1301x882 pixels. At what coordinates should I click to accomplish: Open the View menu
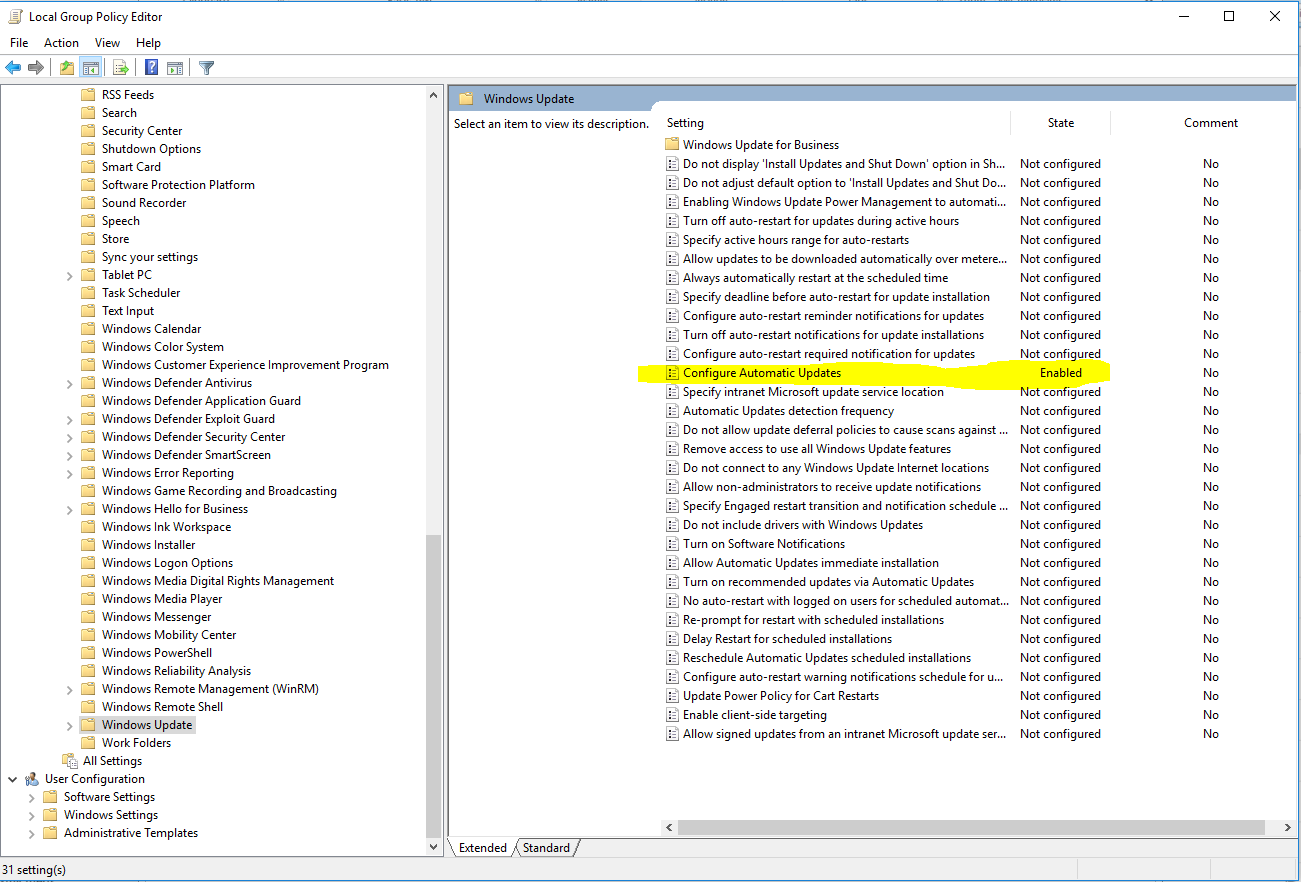pos(107,43)
